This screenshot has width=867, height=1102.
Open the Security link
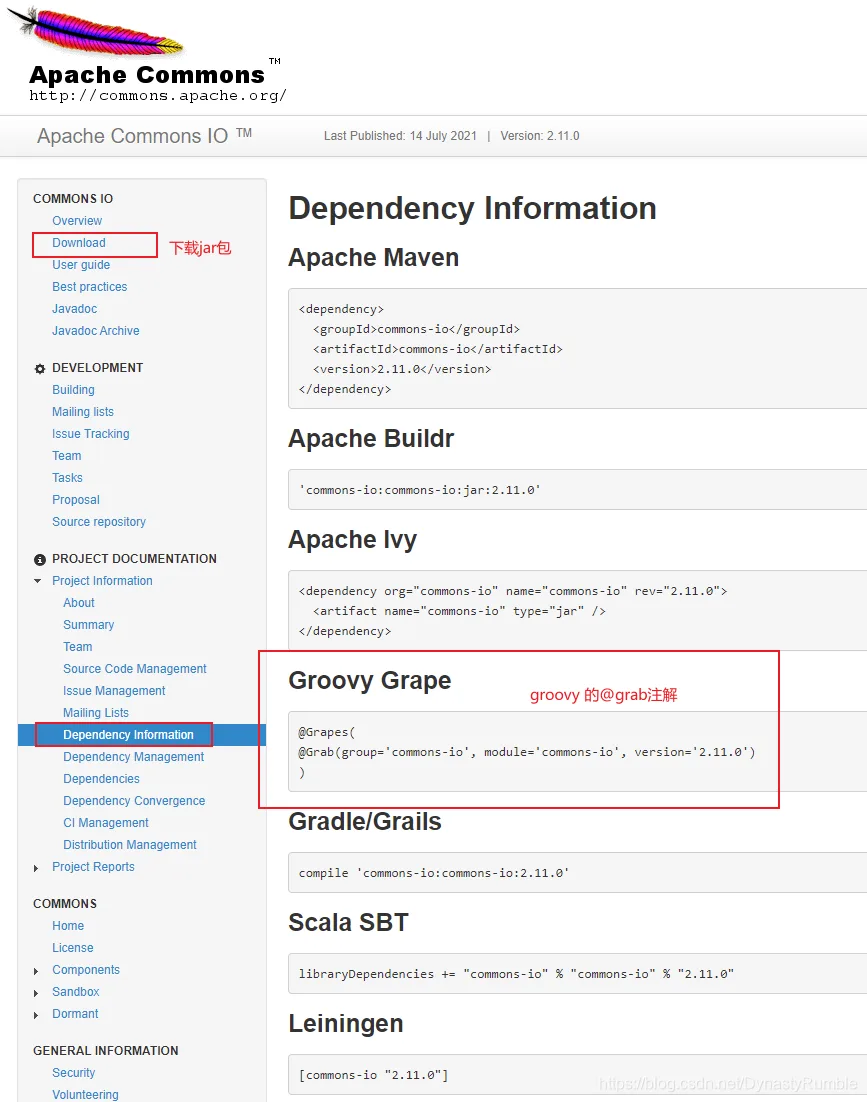(x=73, y=1072)
